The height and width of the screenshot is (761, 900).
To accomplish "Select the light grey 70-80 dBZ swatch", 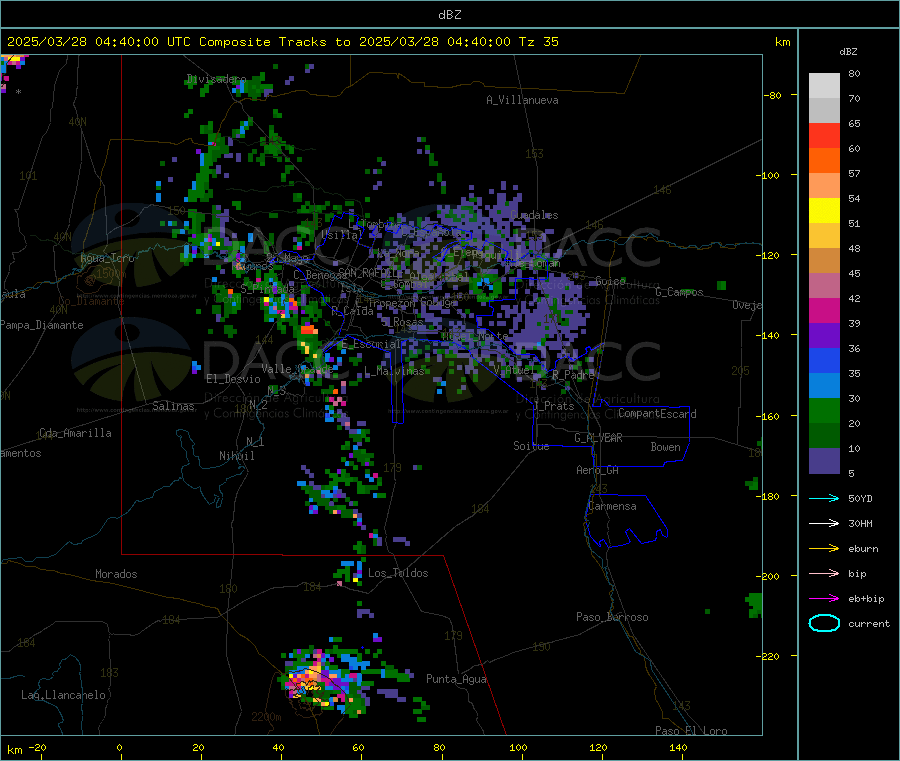I will (x=824, y=86).
